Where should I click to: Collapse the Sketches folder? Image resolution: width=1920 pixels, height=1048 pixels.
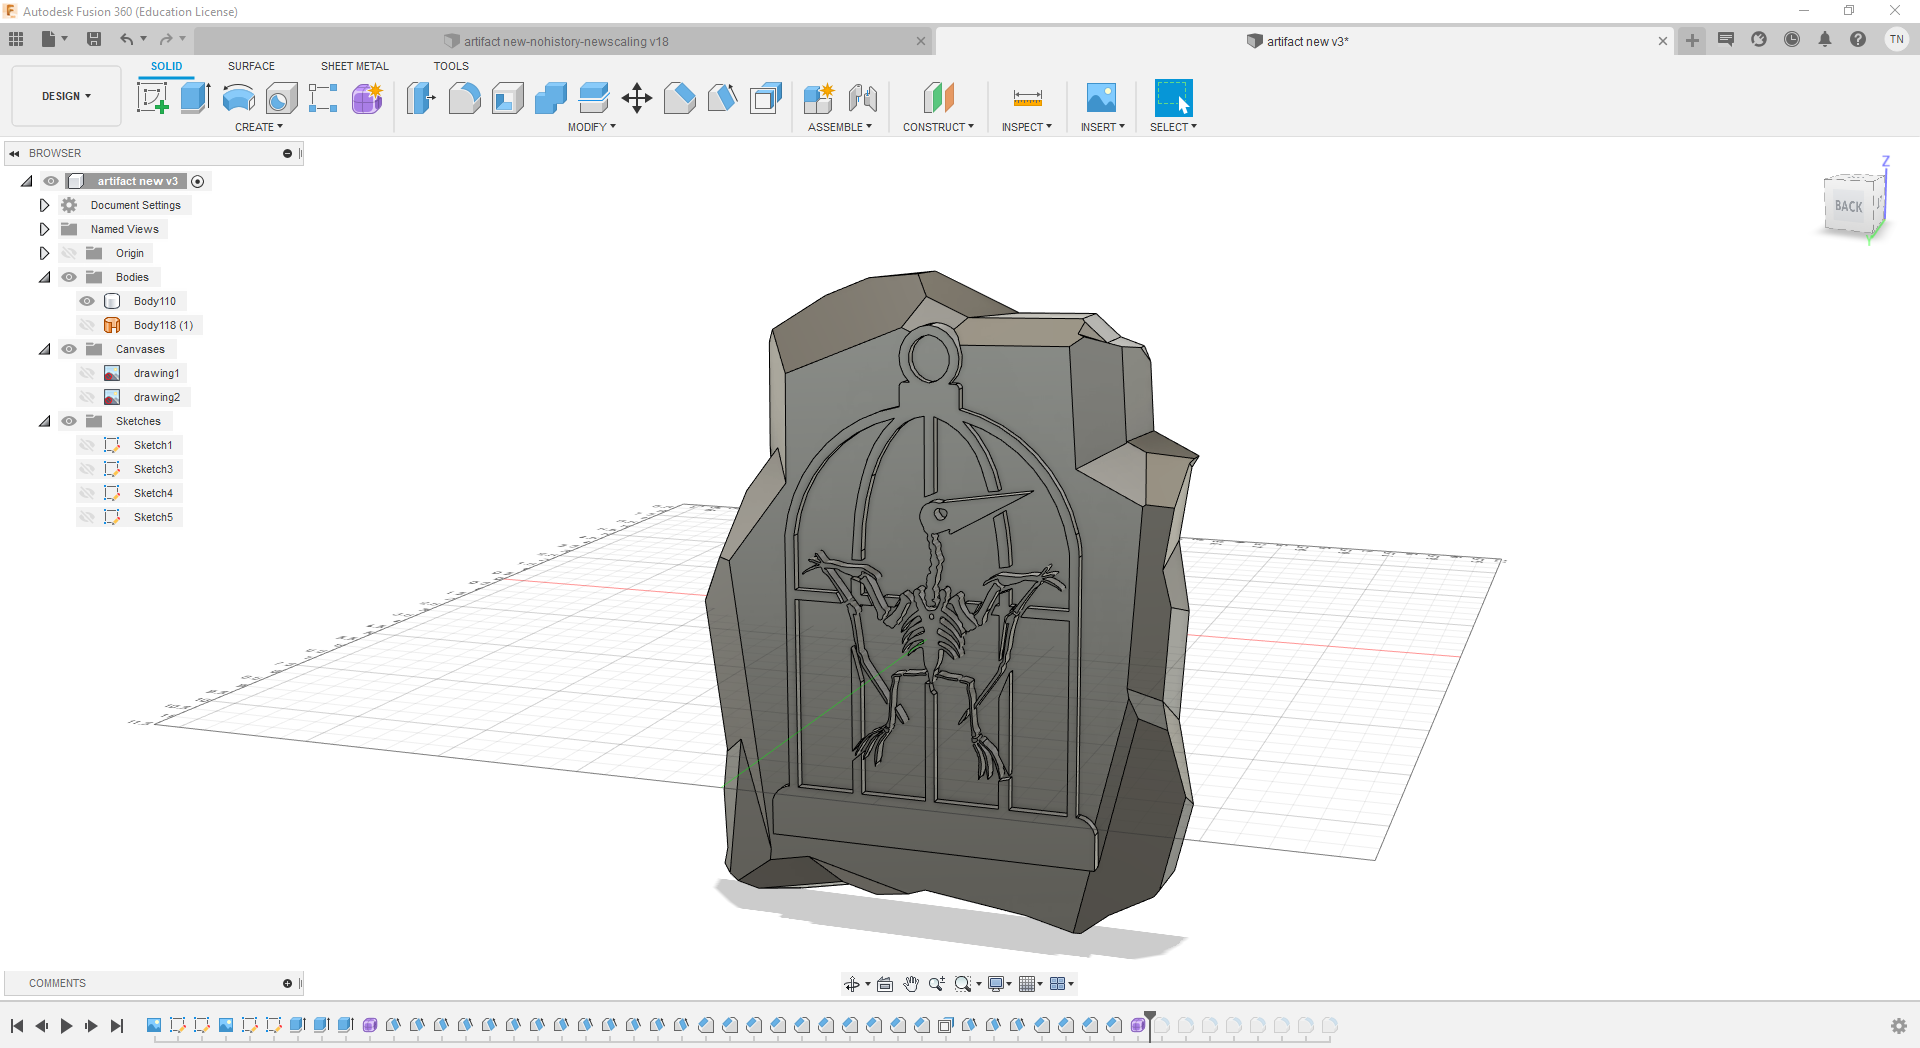pos(44,421)
